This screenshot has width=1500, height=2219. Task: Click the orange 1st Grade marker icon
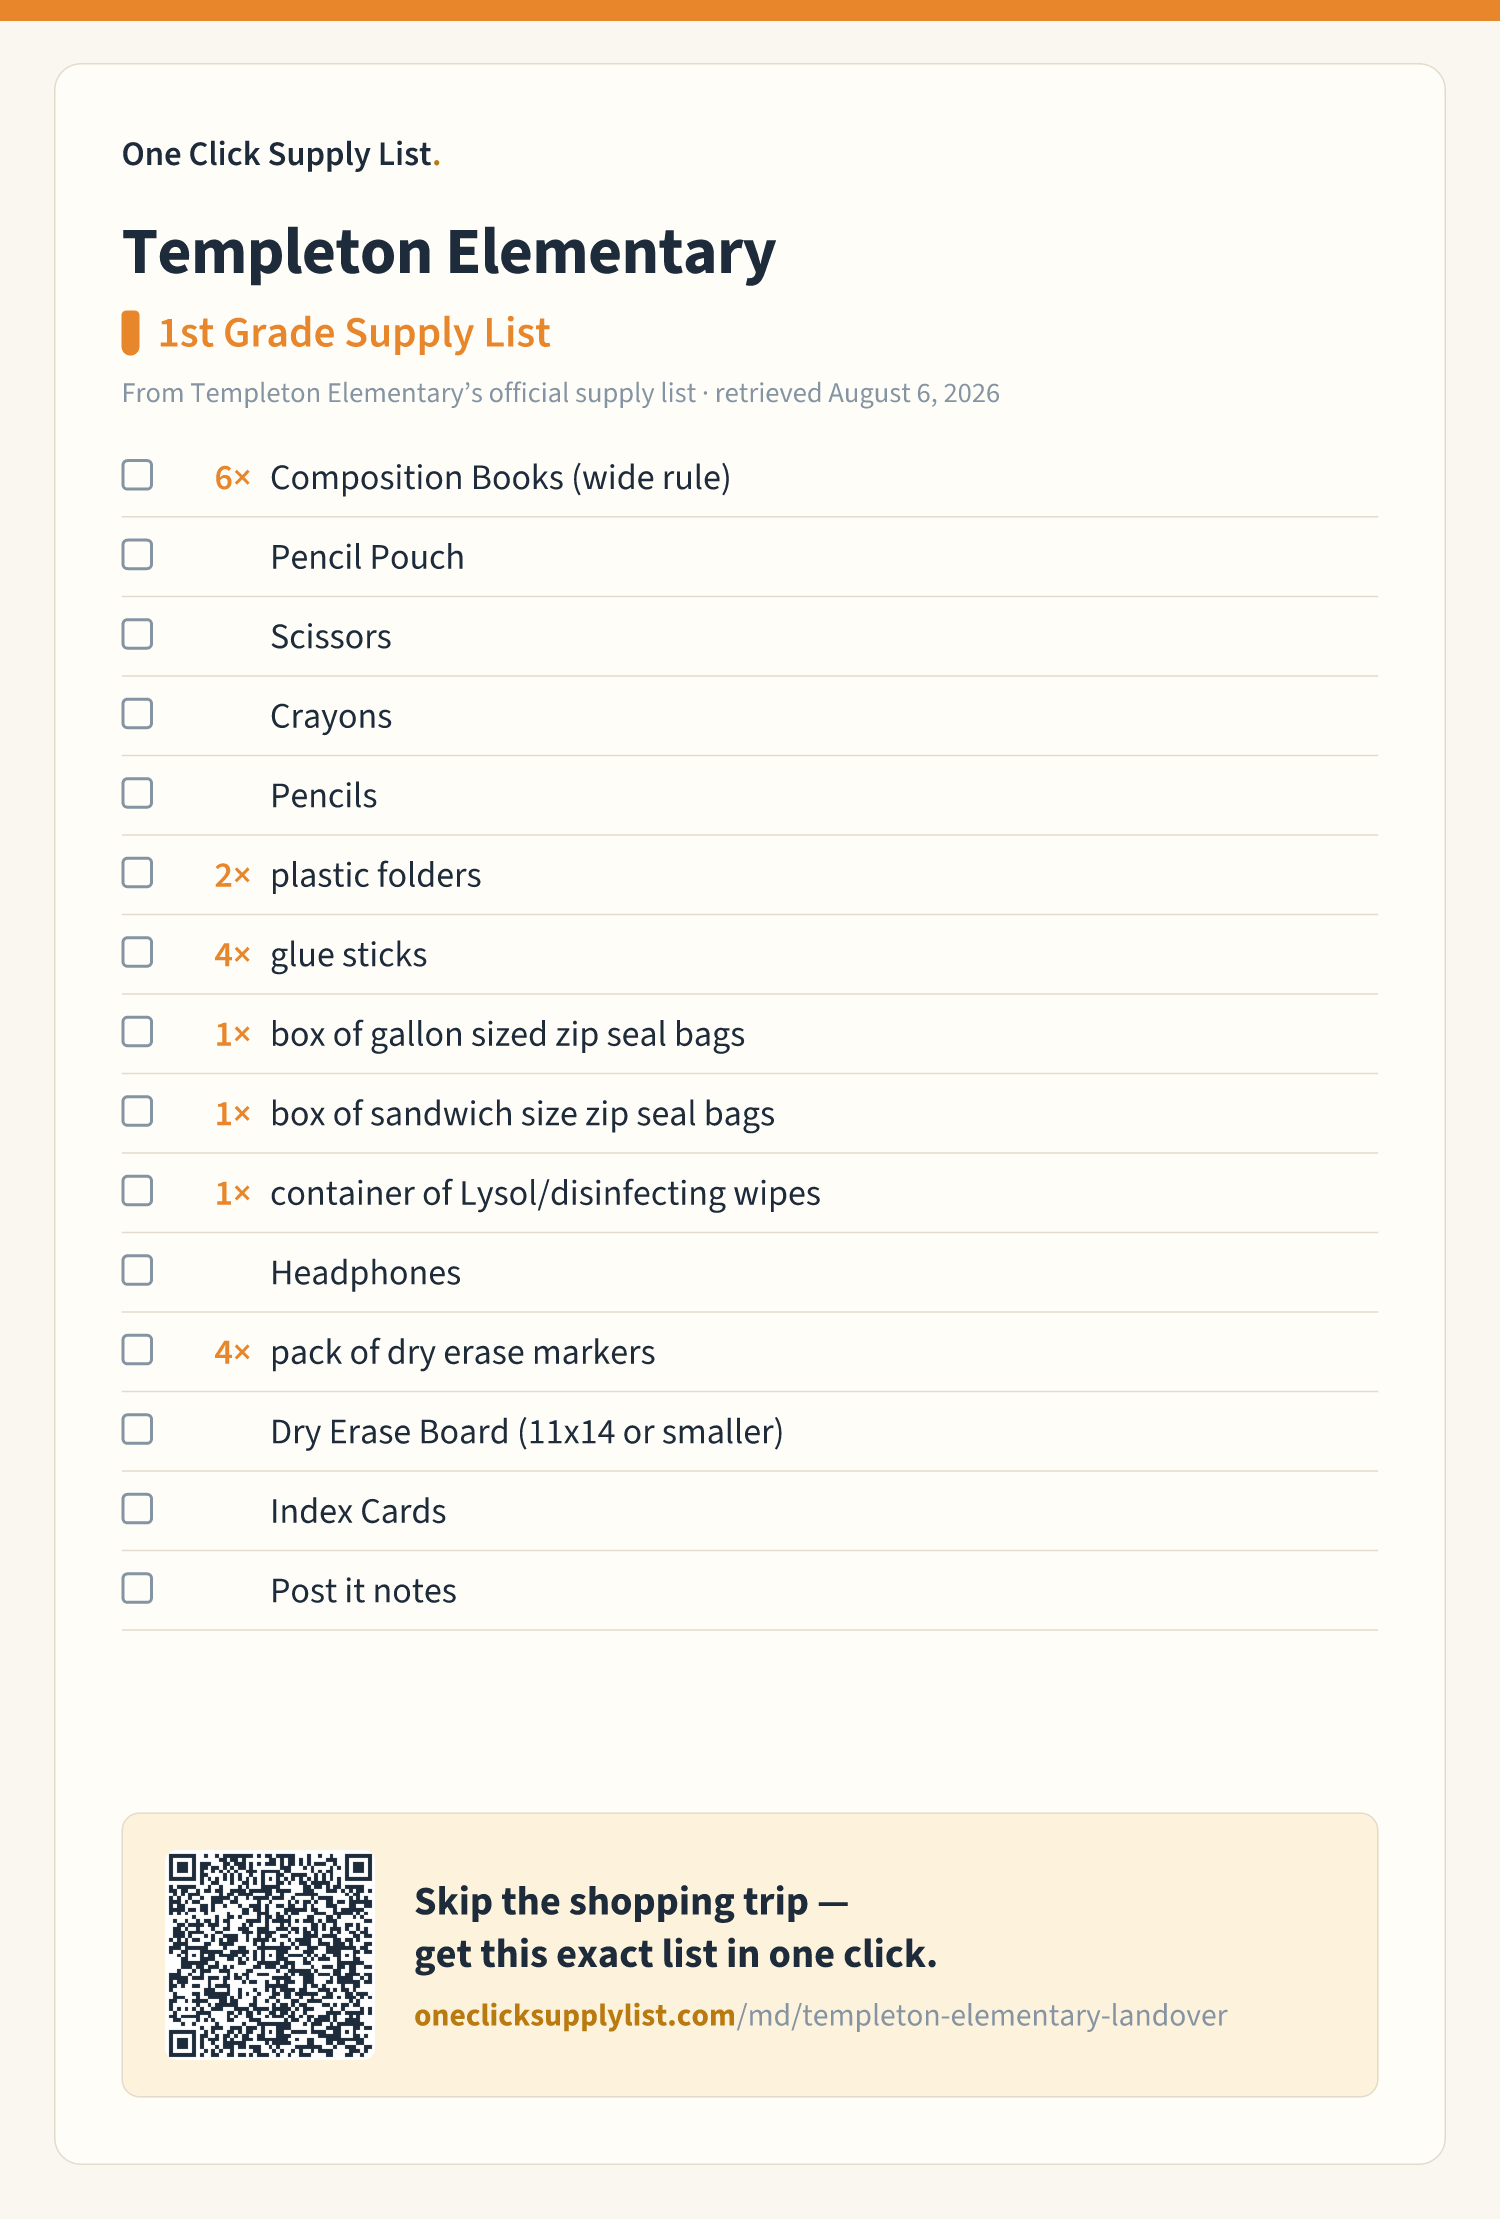(x=130, y=333)
